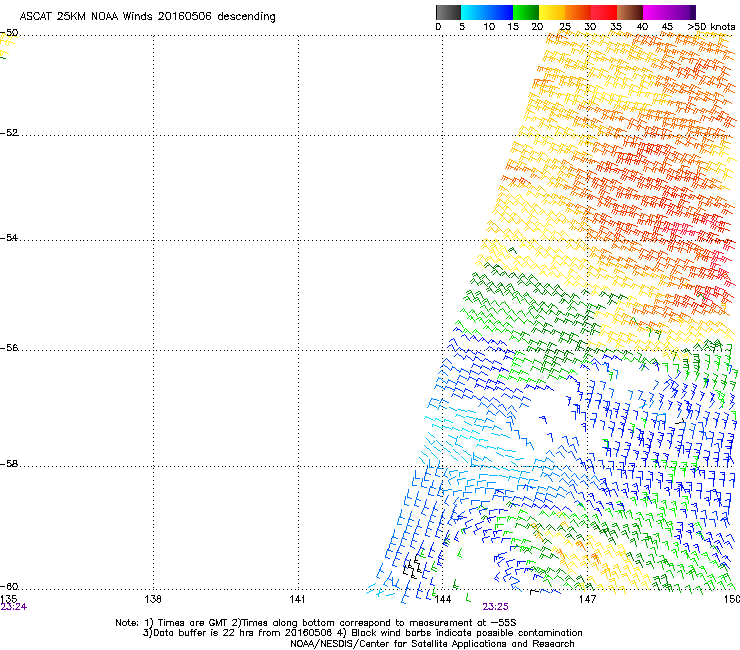Click the -60 latitude axis label

9,586
